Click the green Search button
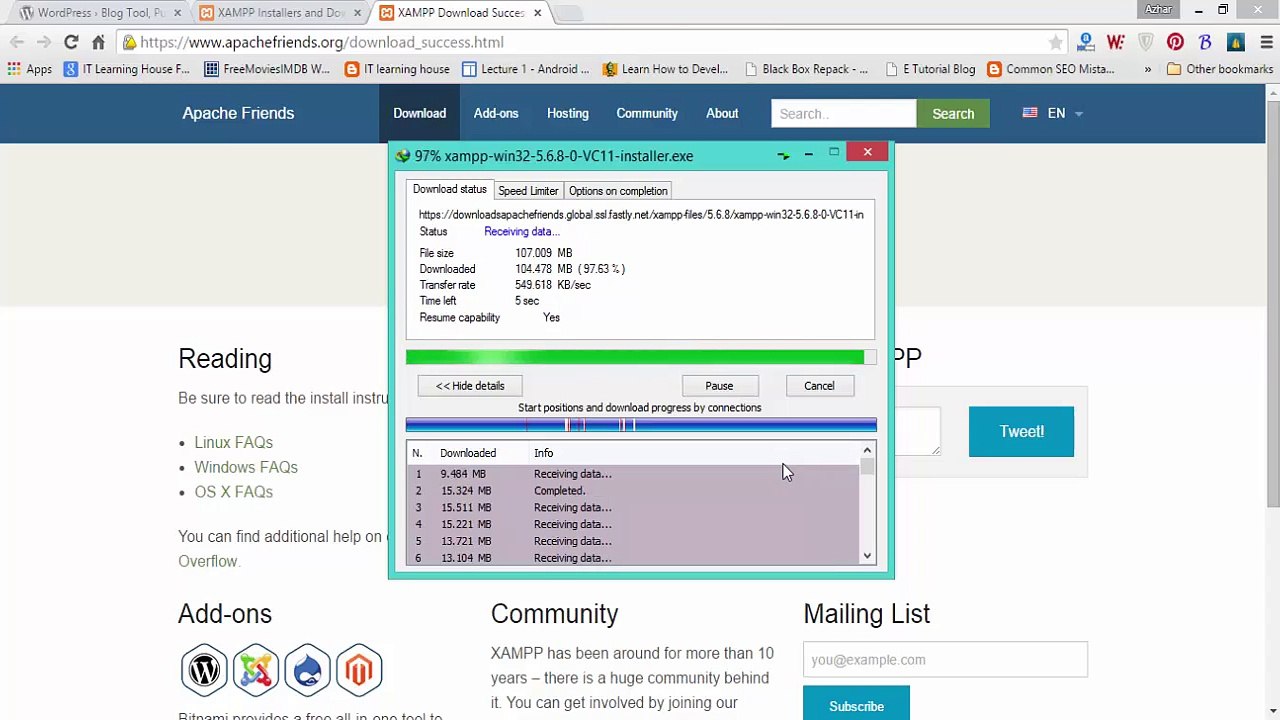The width and height of the screenshot is (1280, 720). (x=953, y=114)
